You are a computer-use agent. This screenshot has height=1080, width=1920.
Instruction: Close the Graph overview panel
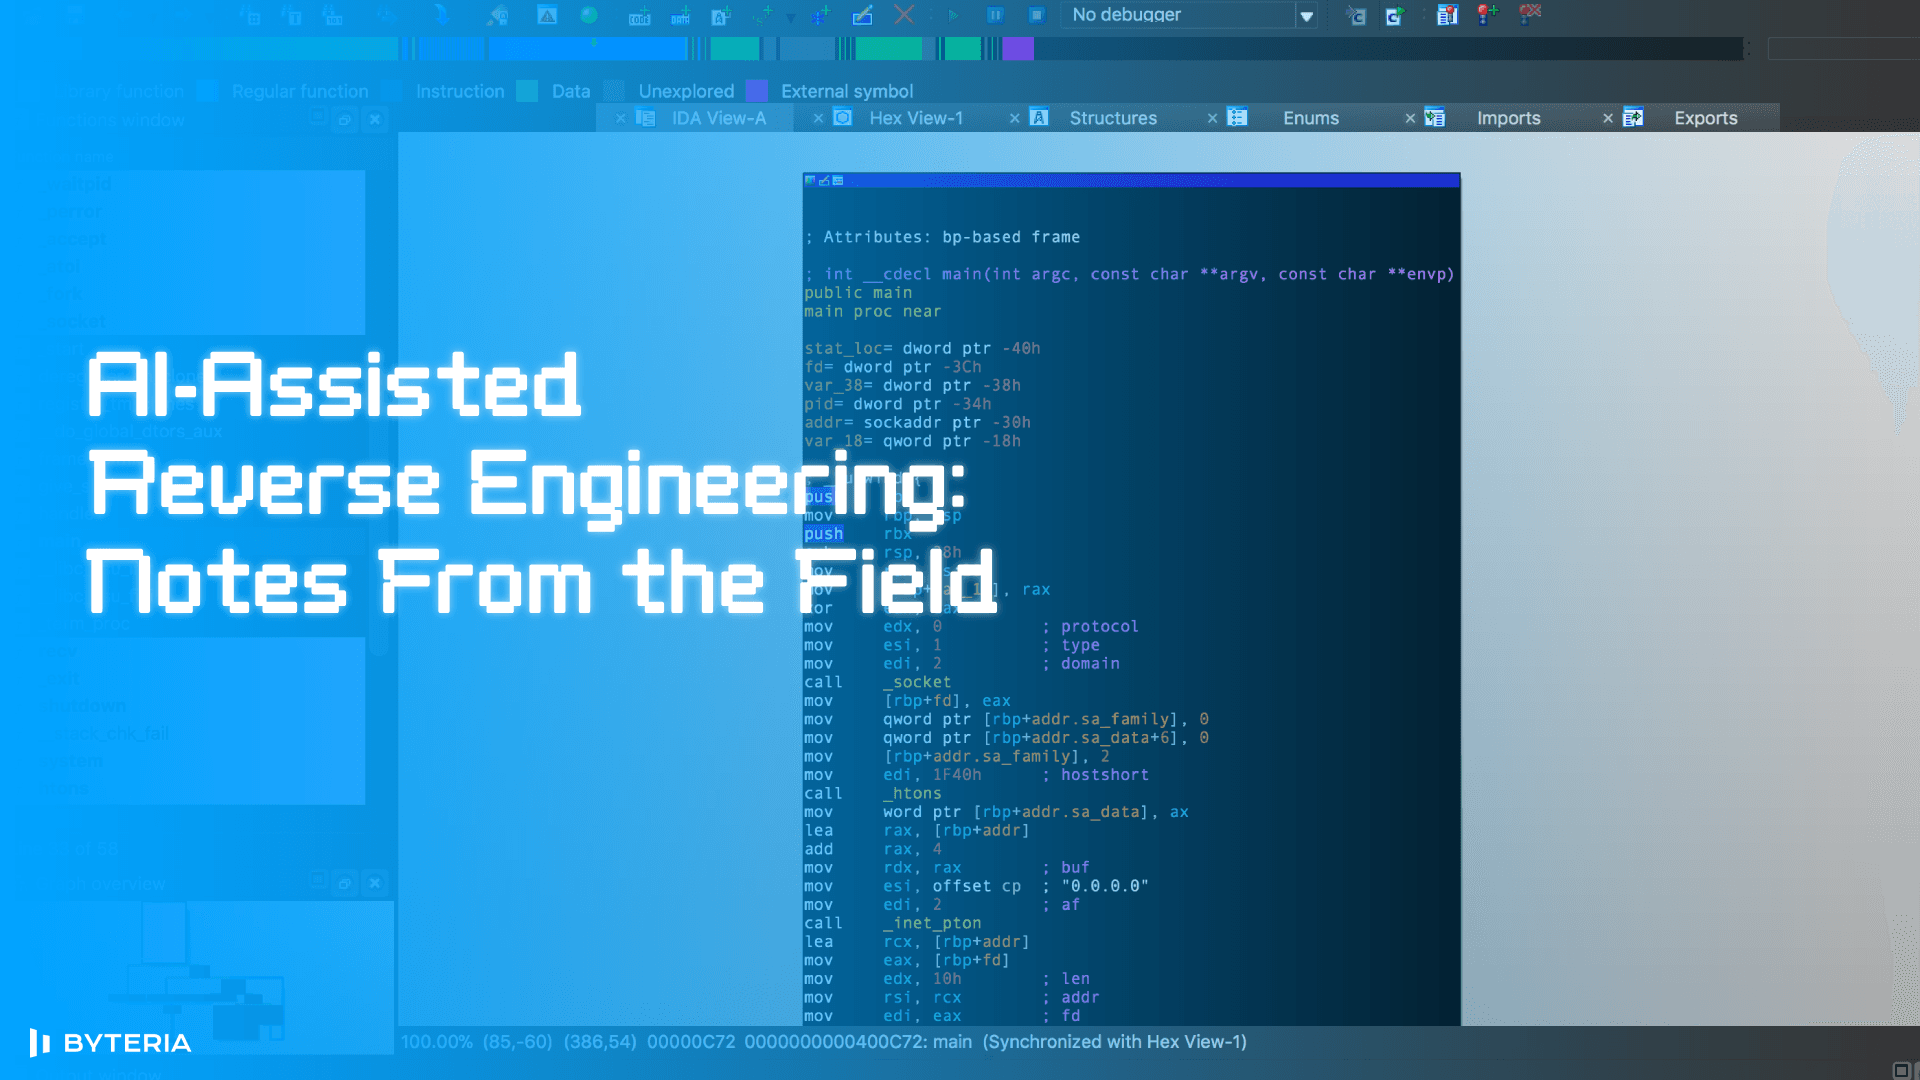[375, 883]
